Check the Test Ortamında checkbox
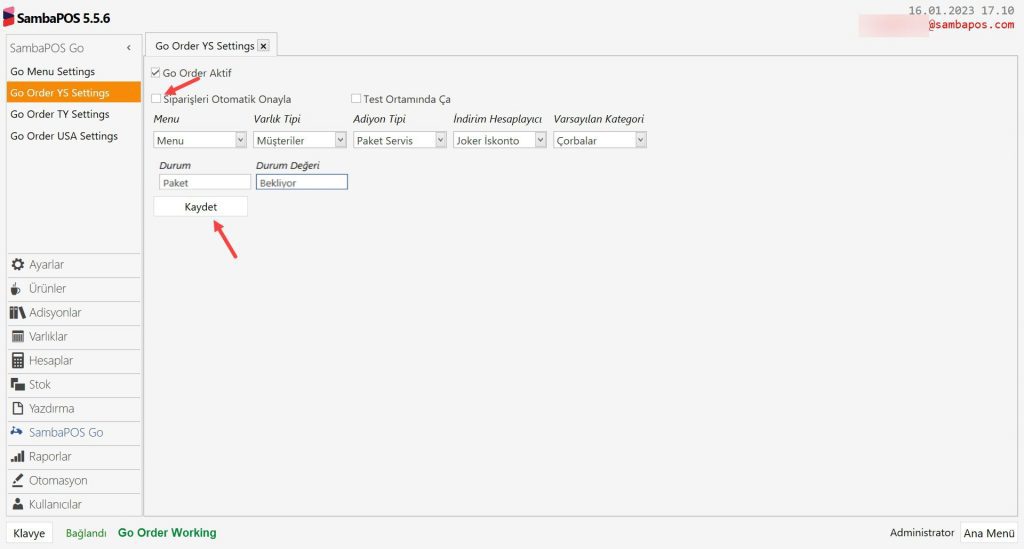The image size is (1024, 549). click(356, 99)
